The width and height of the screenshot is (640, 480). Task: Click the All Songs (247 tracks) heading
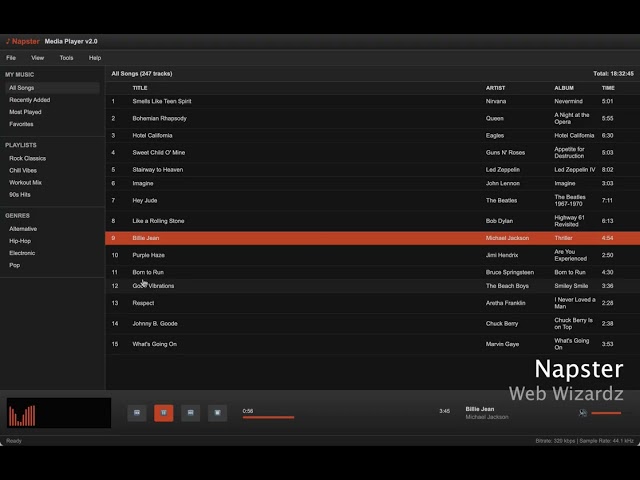click(142, 74)
